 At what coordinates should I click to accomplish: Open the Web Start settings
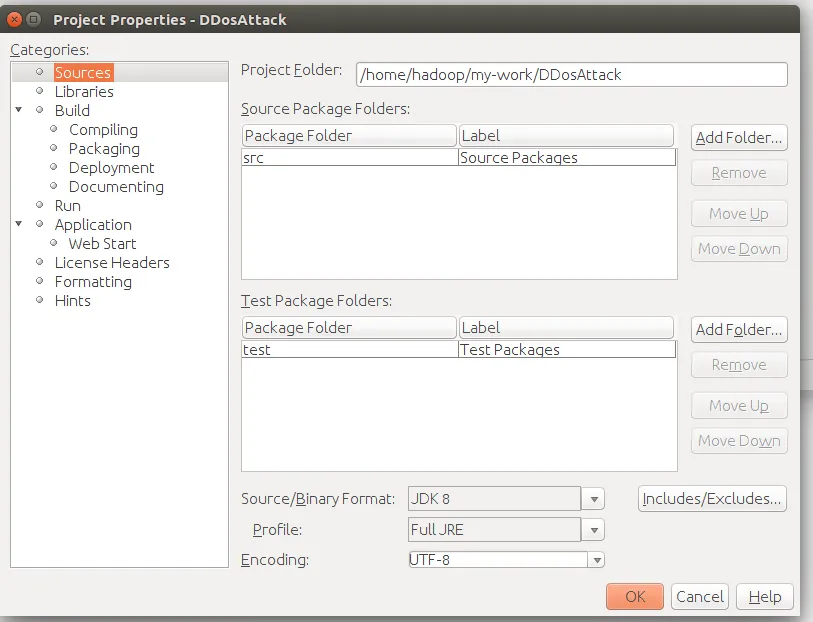[x=102, y=244]
